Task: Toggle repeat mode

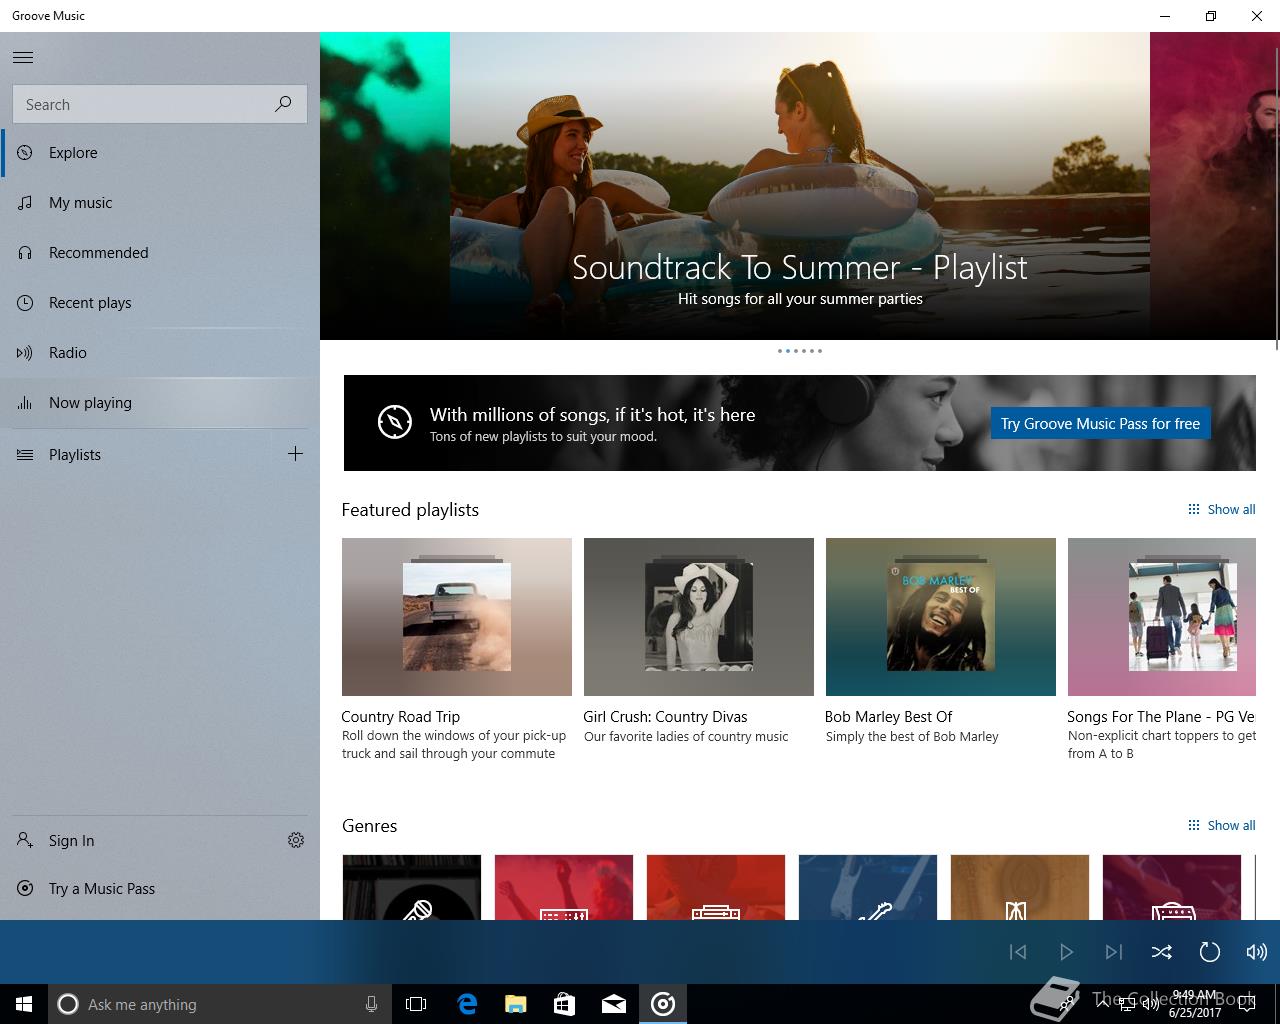Action: click(1209, 952)
